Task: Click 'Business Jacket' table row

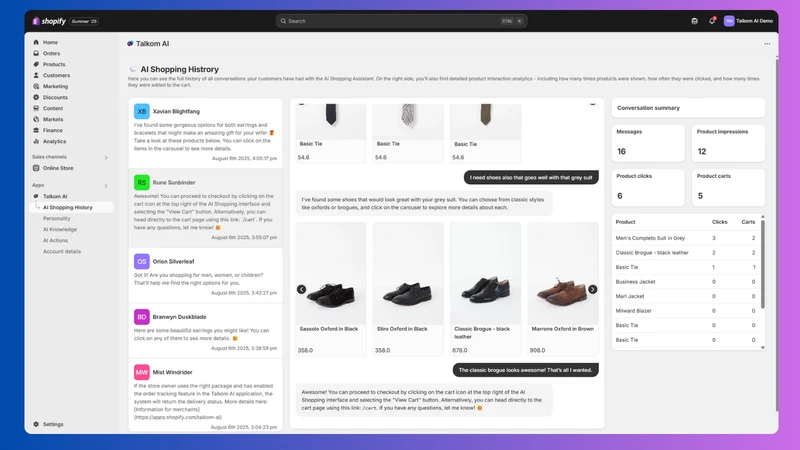Action: click(686, 282)
